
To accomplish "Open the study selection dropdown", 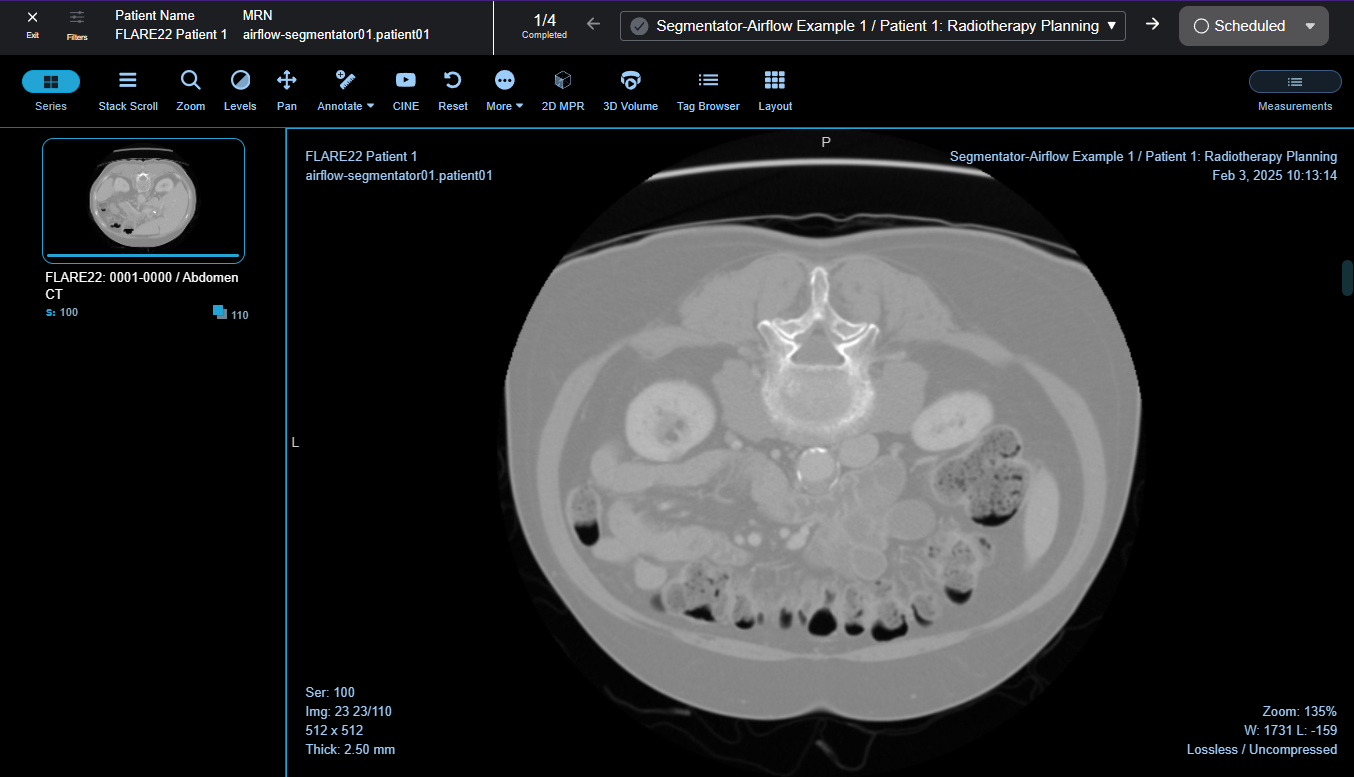I will pyautogui.click(x=872, y=26).
